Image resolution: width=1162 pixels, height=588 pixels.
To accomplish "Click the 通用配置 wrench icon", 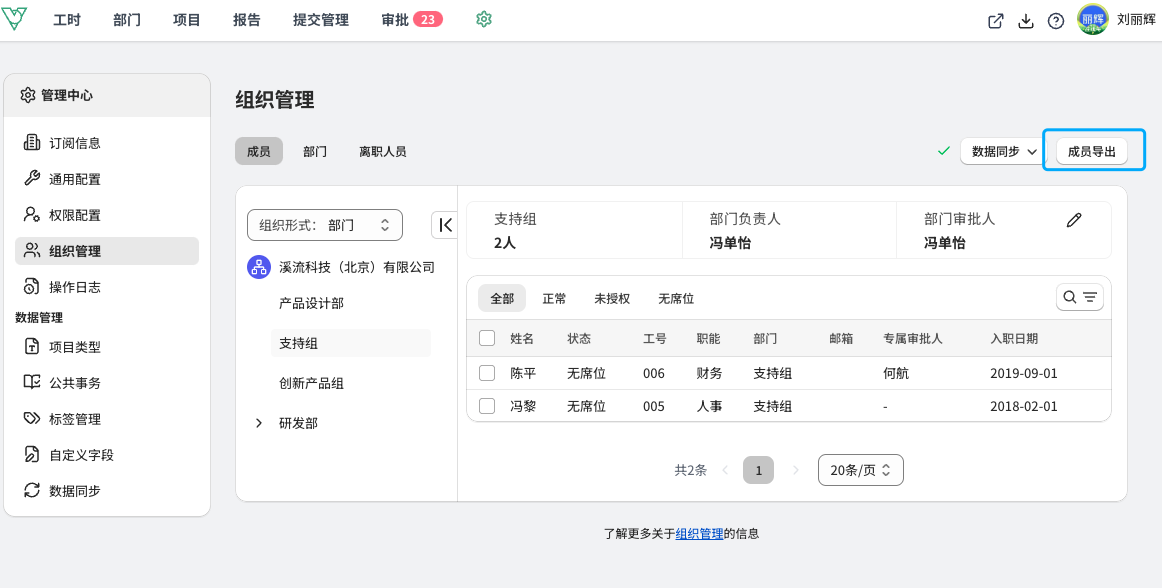I will [32, 179].
